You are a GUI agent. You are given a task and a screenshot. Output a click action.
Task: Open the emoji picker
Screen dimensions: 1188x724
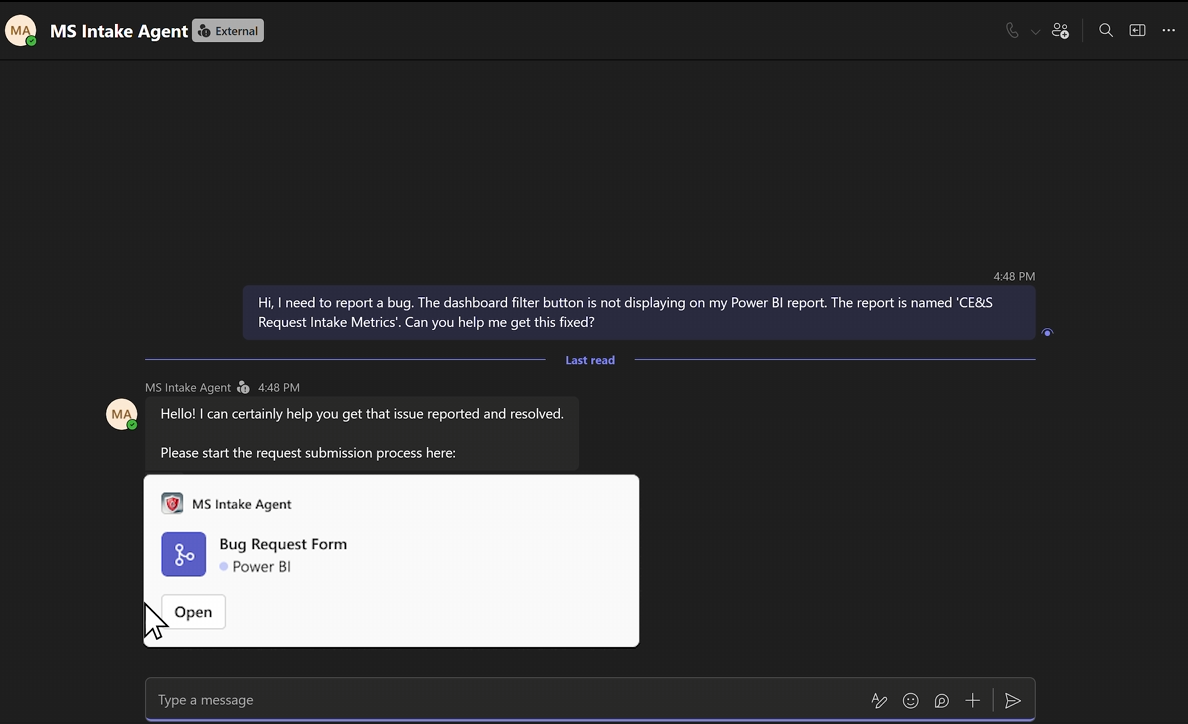pyautogui.click(x=911, y=701)
